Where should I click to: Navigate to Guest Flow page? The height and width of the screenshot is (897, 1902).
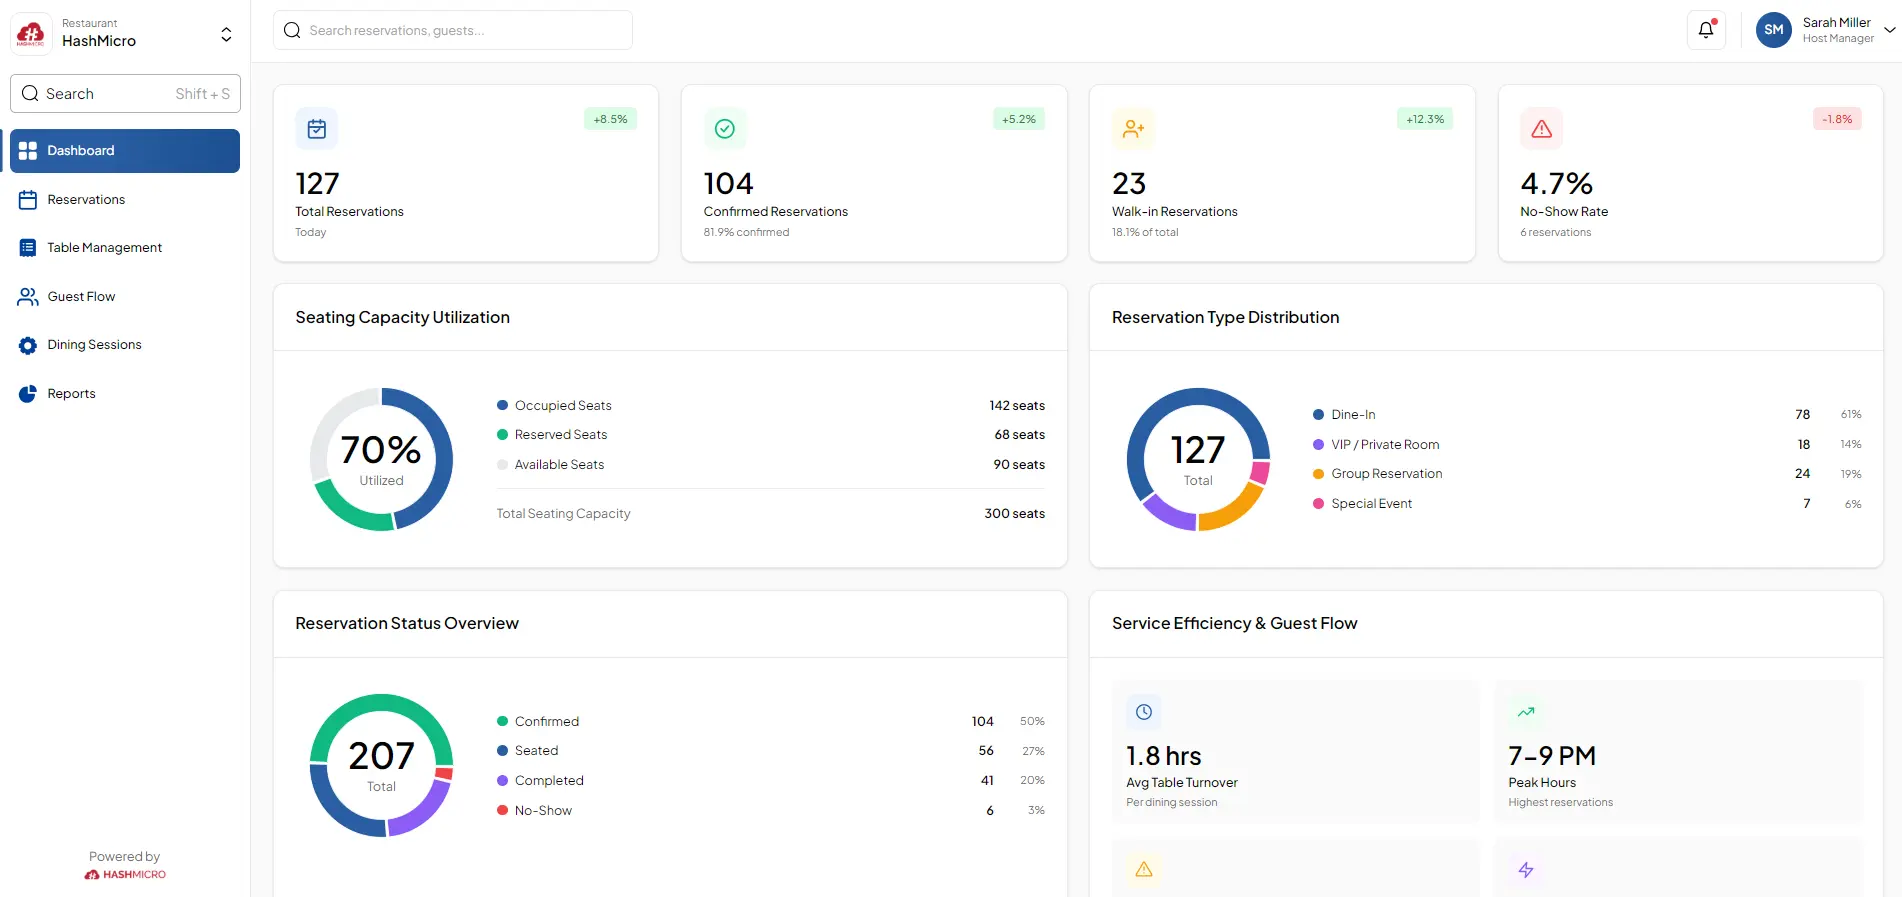click(81, 297)
